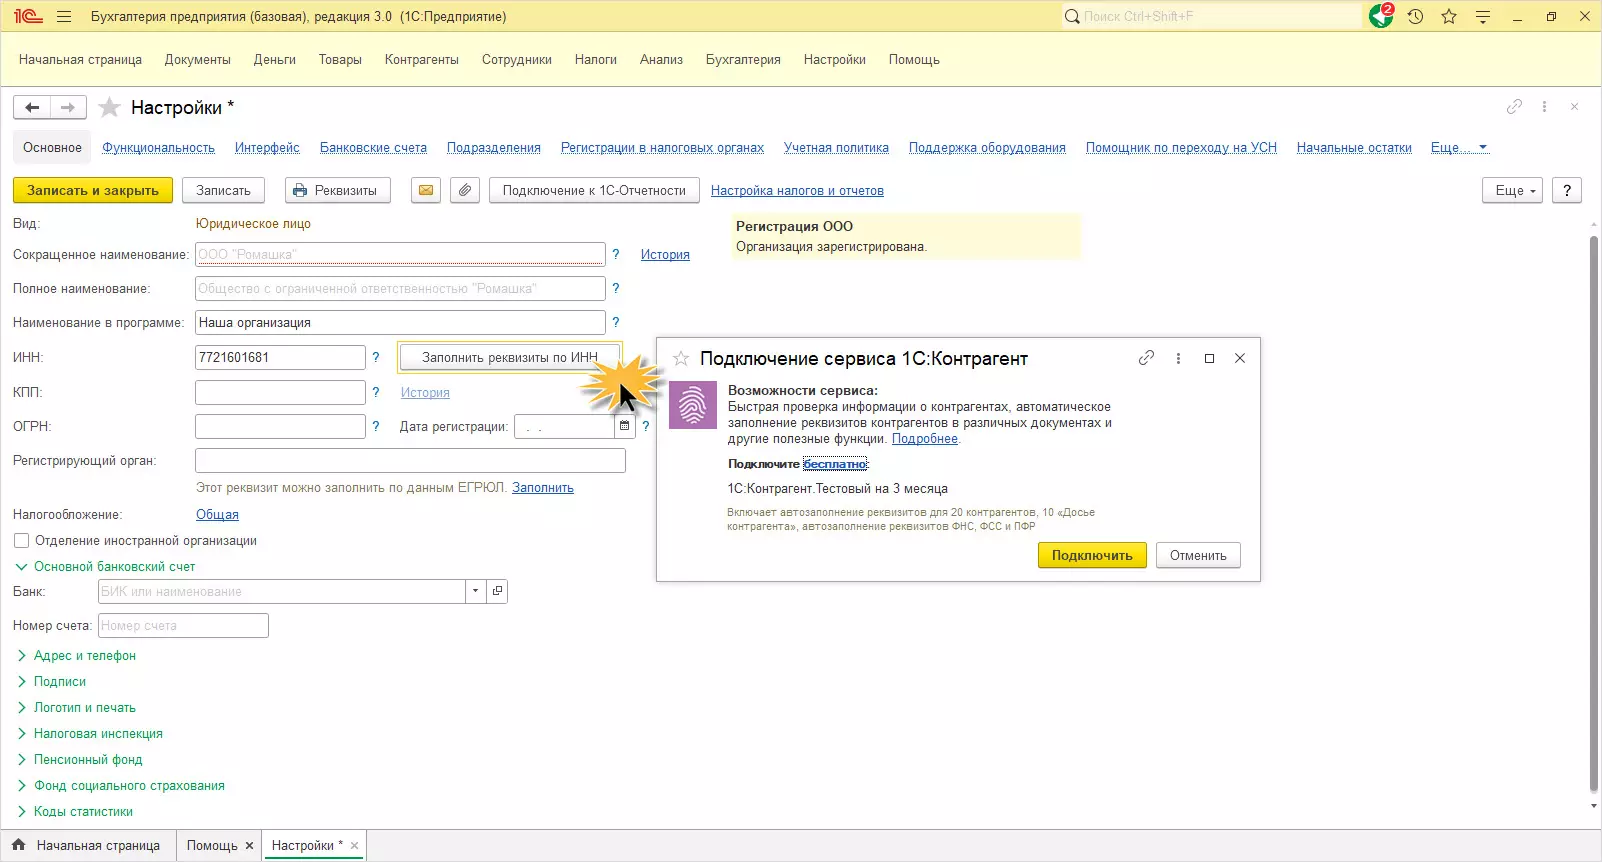Click the paperclip attachments icon

[464, 190]
